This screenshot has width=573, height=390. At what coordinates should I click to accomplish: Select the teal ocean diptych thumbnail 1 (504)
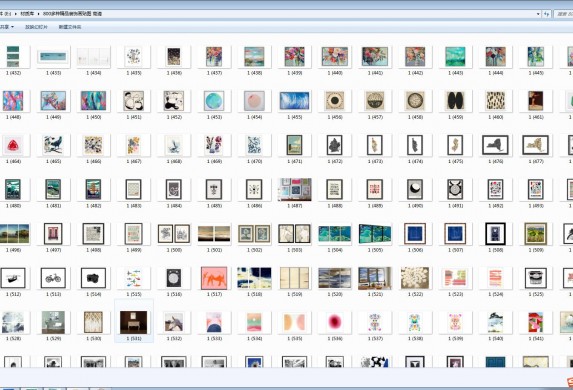coord(335,234)
